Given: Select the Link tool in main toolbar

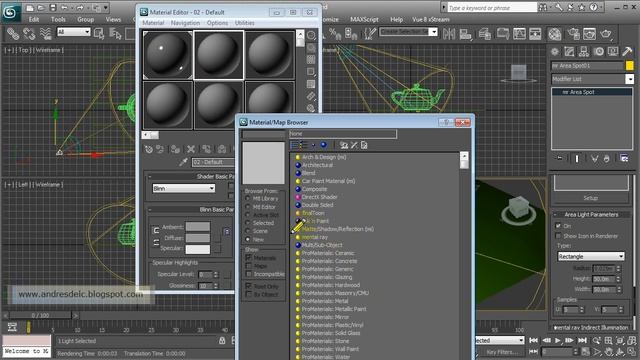Looking at the screenshot, I should 13,33.
